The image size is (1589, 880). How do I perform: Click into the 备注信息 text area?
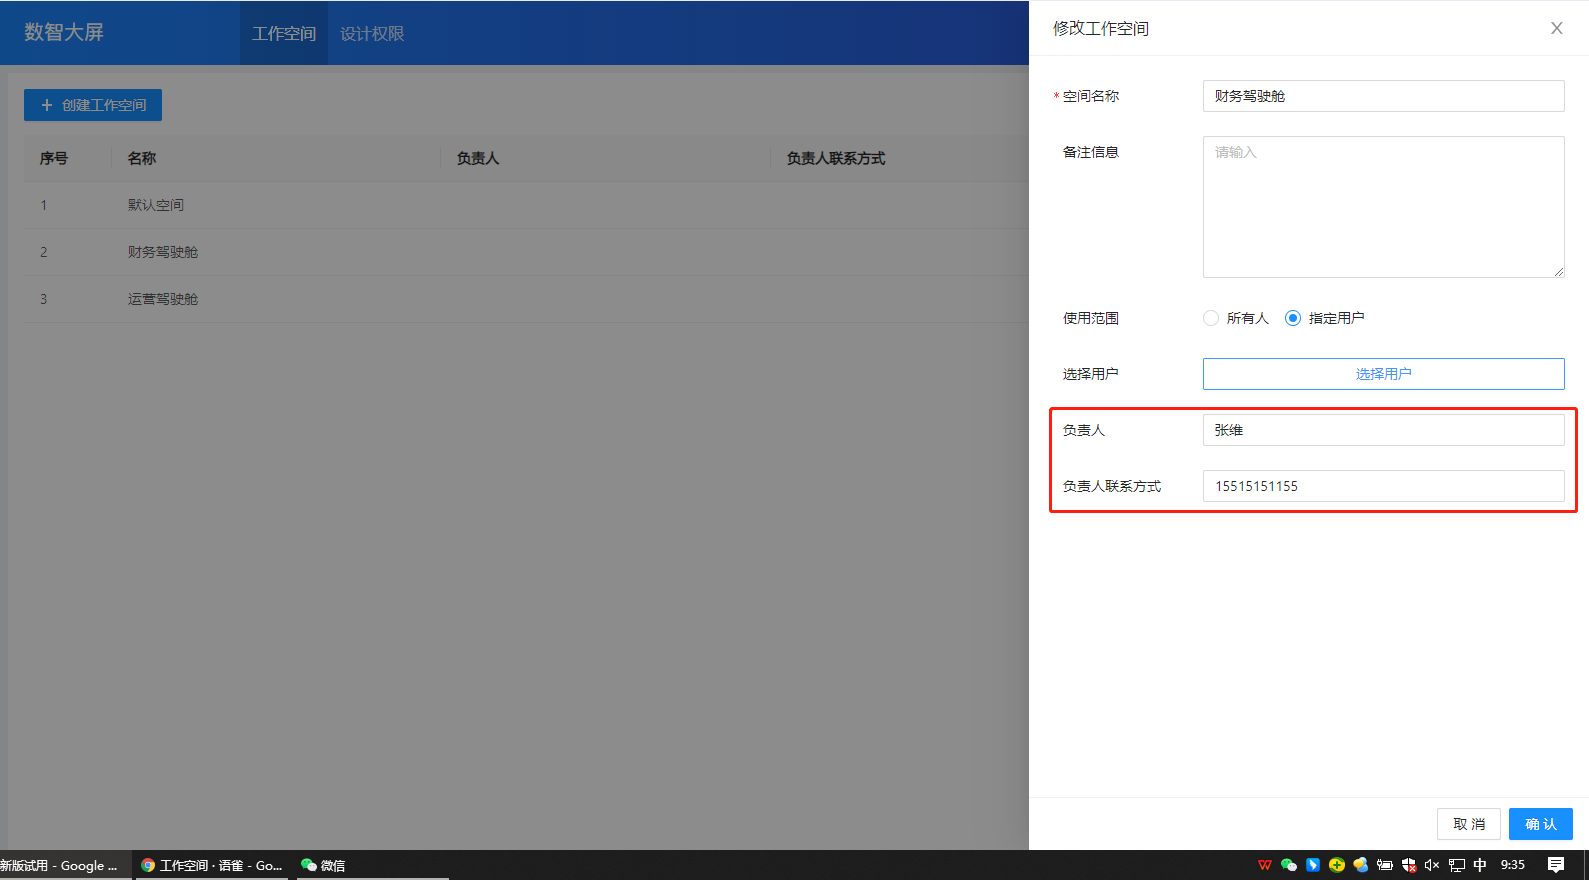tap(1383, 206)
